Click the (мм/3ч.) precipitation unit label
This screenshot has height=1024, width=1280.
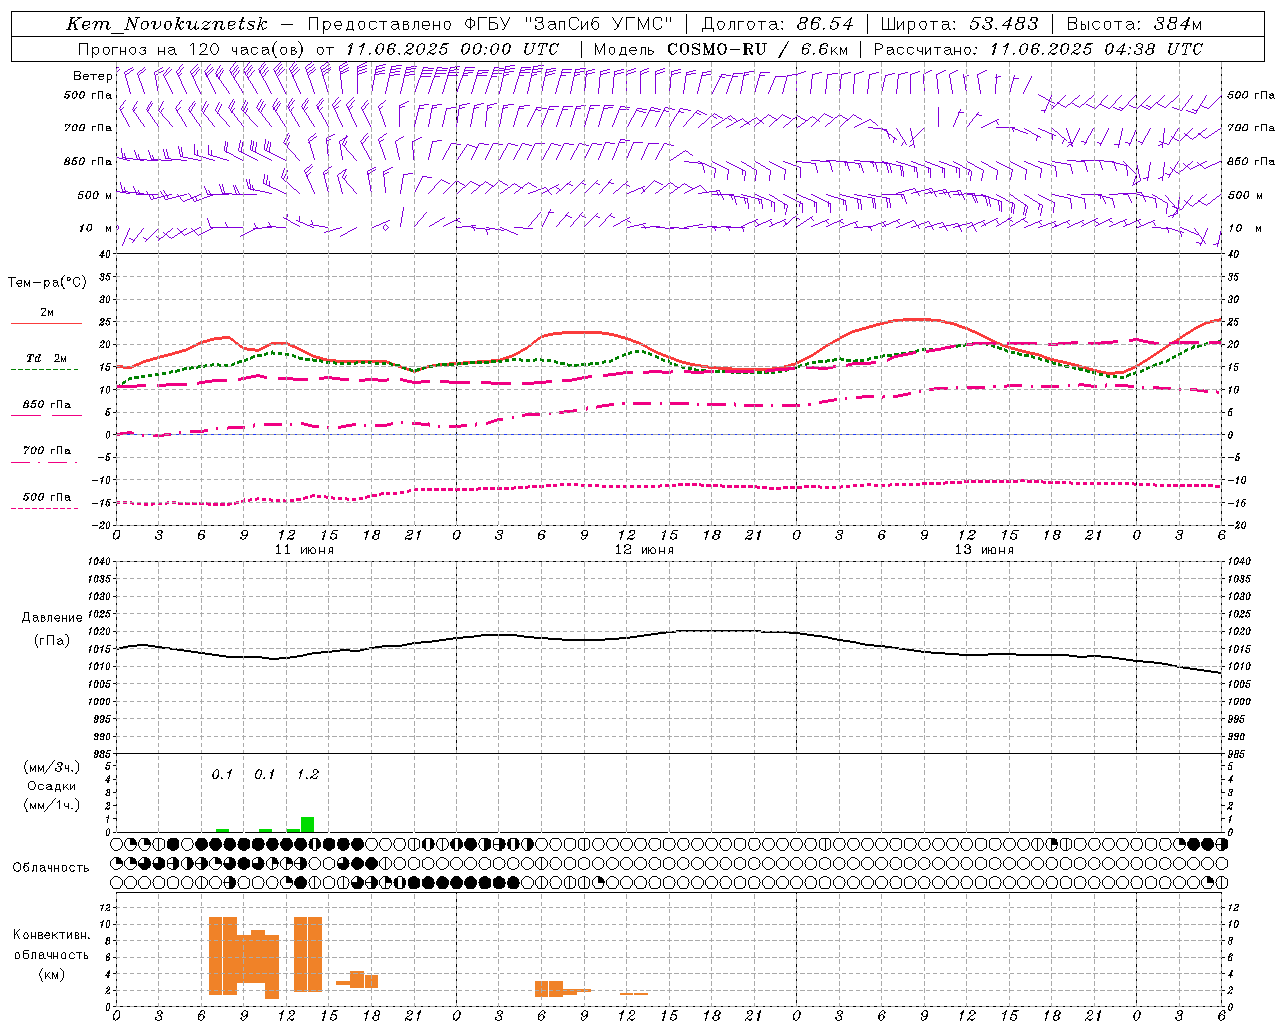point(52,767)
